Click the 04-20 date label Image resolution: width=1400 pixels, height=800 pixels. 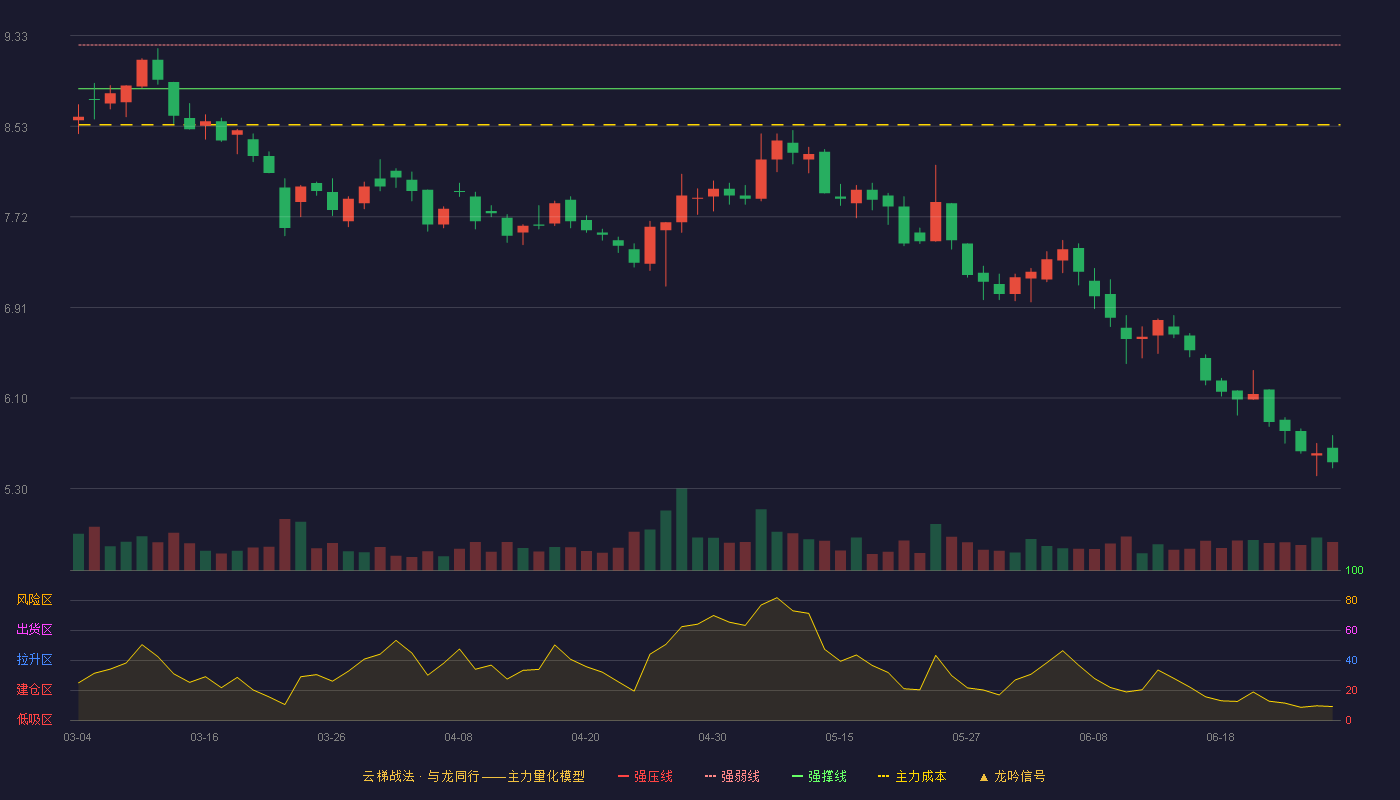pos(585,737)
